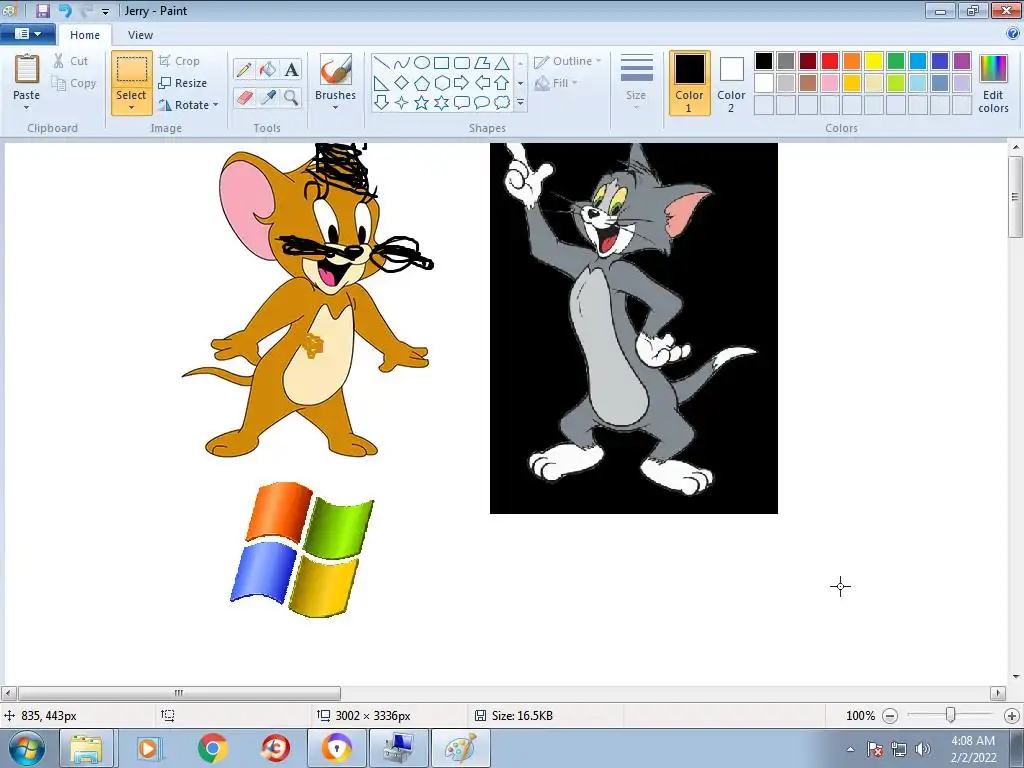Image resolution: width=1024 pixels, height=768 pixels.
Task: Pick the Oval shape
Action: pos(422,63)
